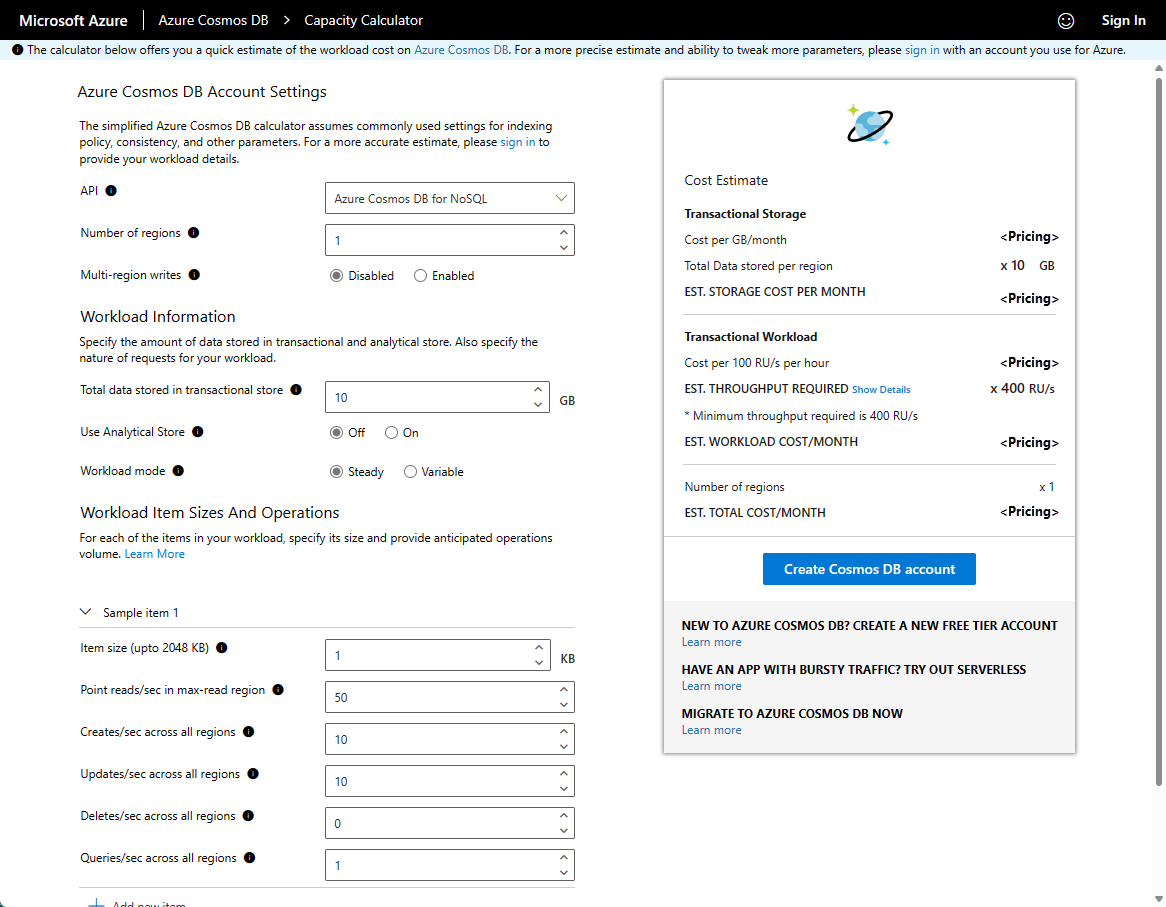
Task: Click the Number of regions info icon
Action: tap(194, 232)
